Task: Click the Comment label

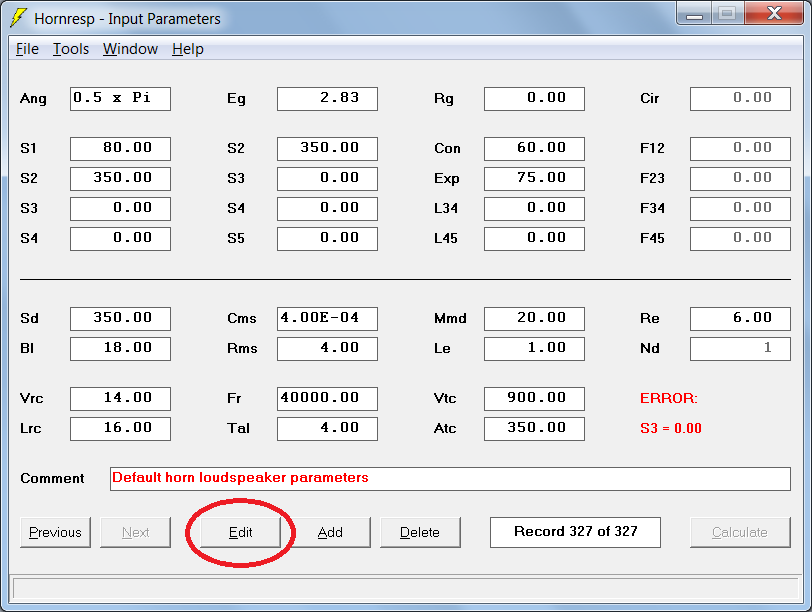Action: tap(52, 478)
